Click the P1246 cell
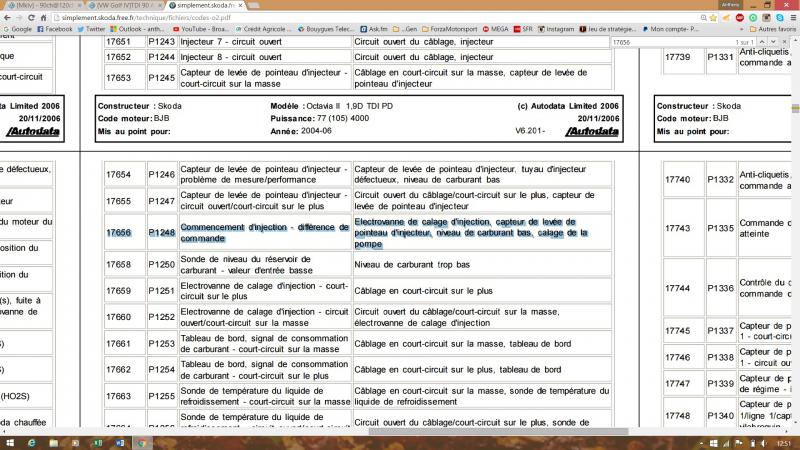800x450 pixels. (x=162, y=174)
